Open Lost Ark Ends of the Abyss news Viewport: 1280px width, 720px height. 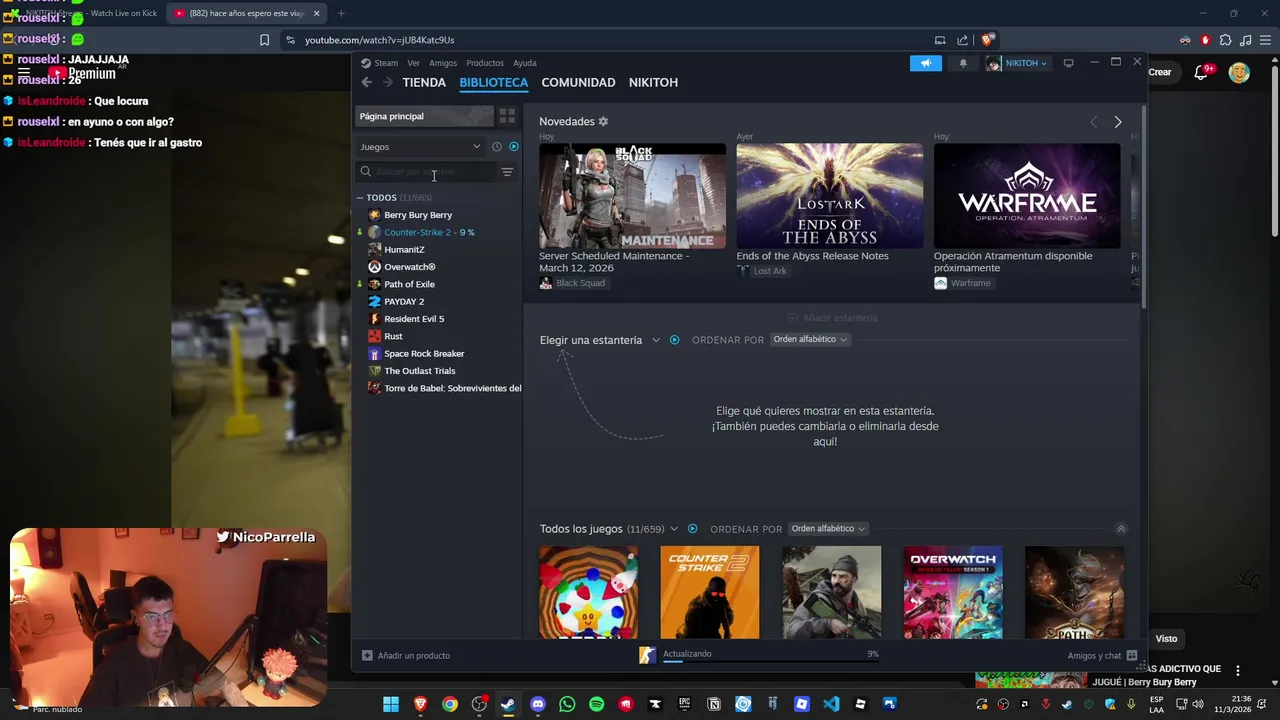830,196
